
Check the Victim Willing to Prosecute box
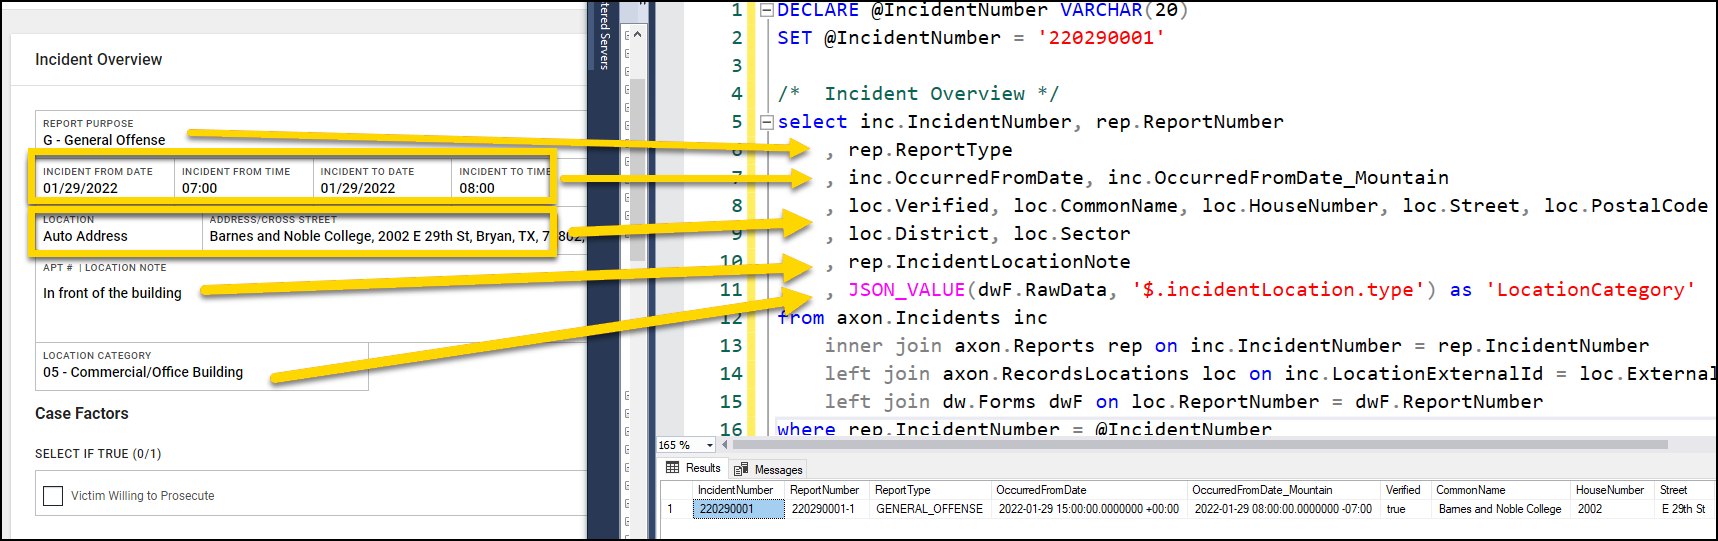[53, 496]
